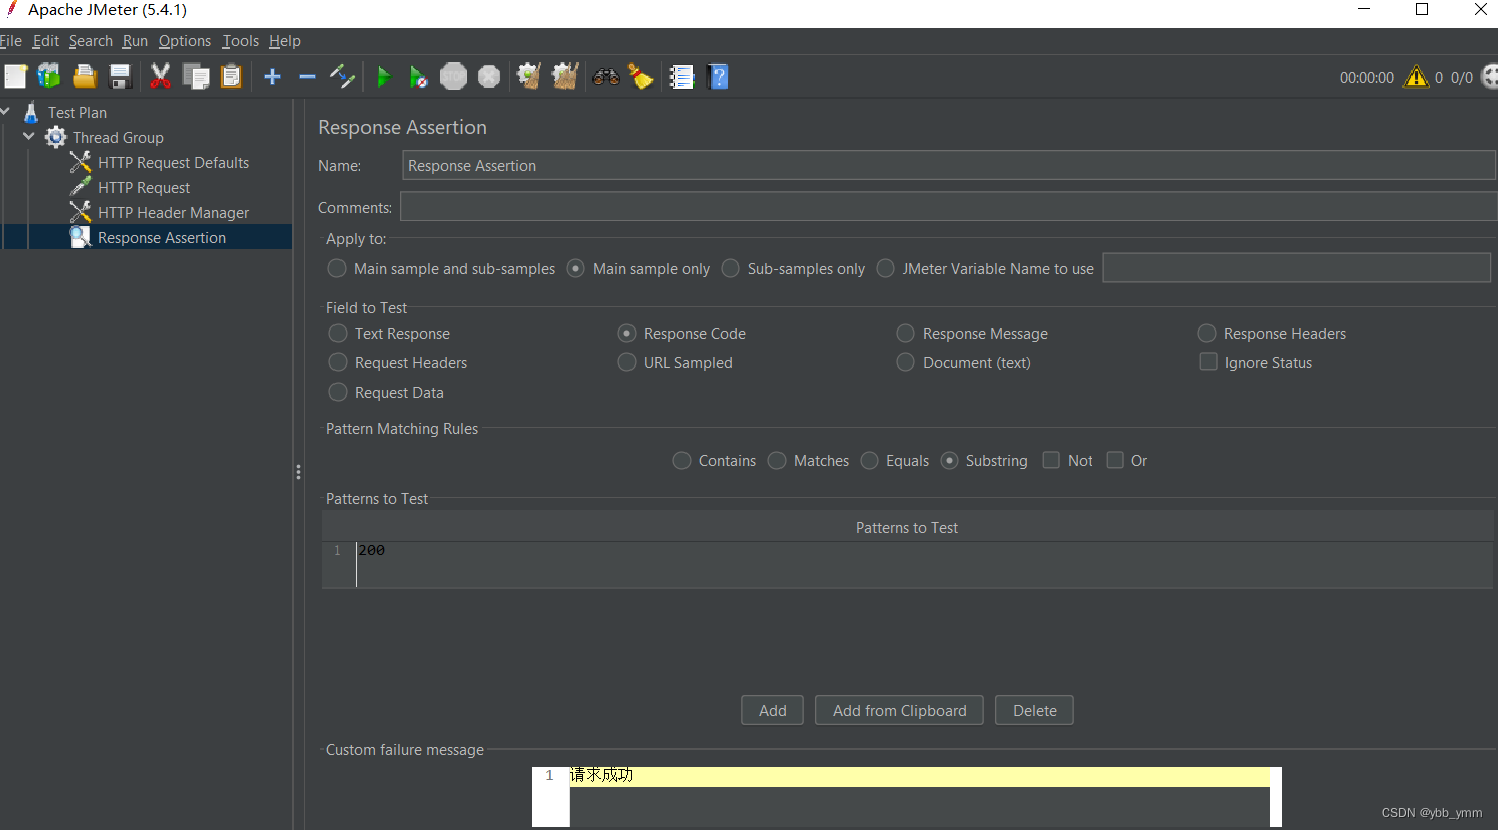Click the Paste clipboard icon
The image size is (1498, 830).
(231, 77)
